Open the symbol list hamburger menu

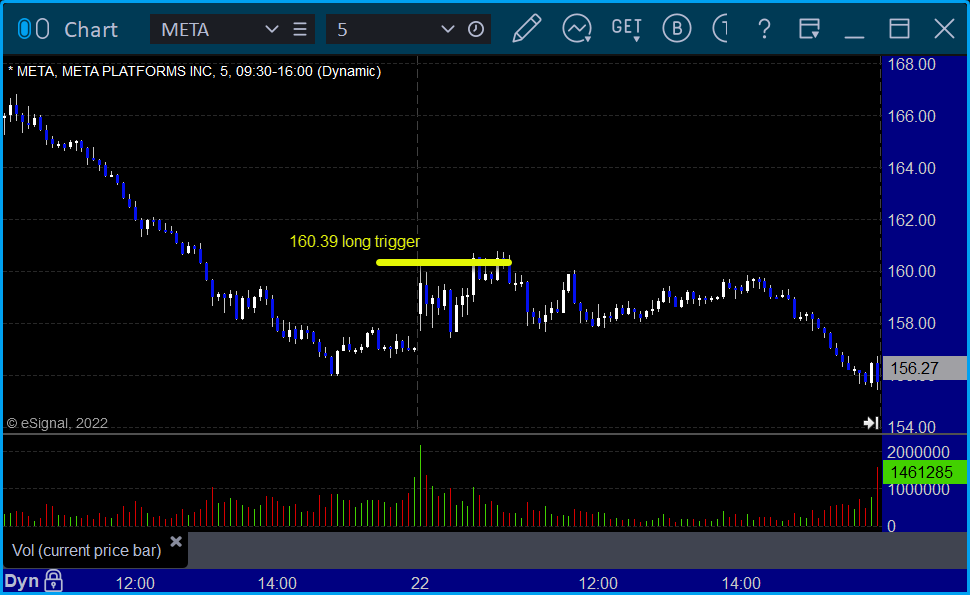tap(300, 29)
